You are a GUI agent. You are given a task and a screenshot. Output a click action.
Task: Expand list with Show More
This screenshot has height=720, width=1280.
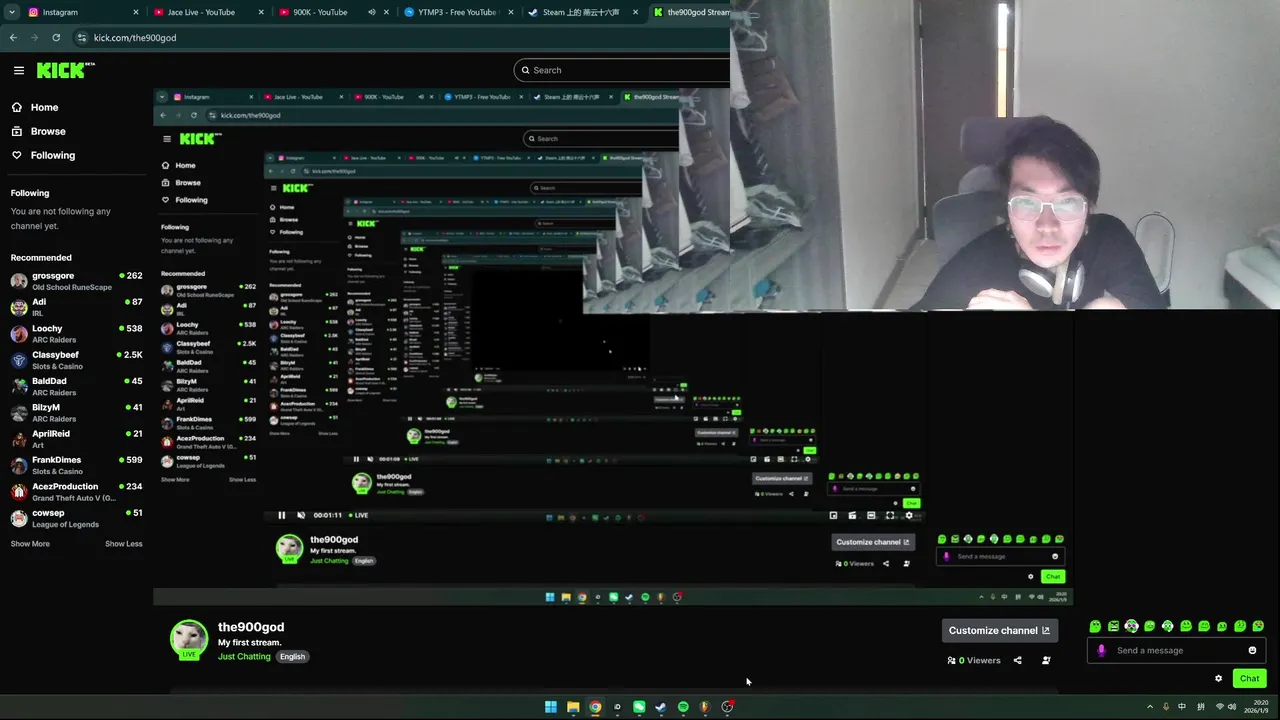pyautogui.click(x=30, y=544)
